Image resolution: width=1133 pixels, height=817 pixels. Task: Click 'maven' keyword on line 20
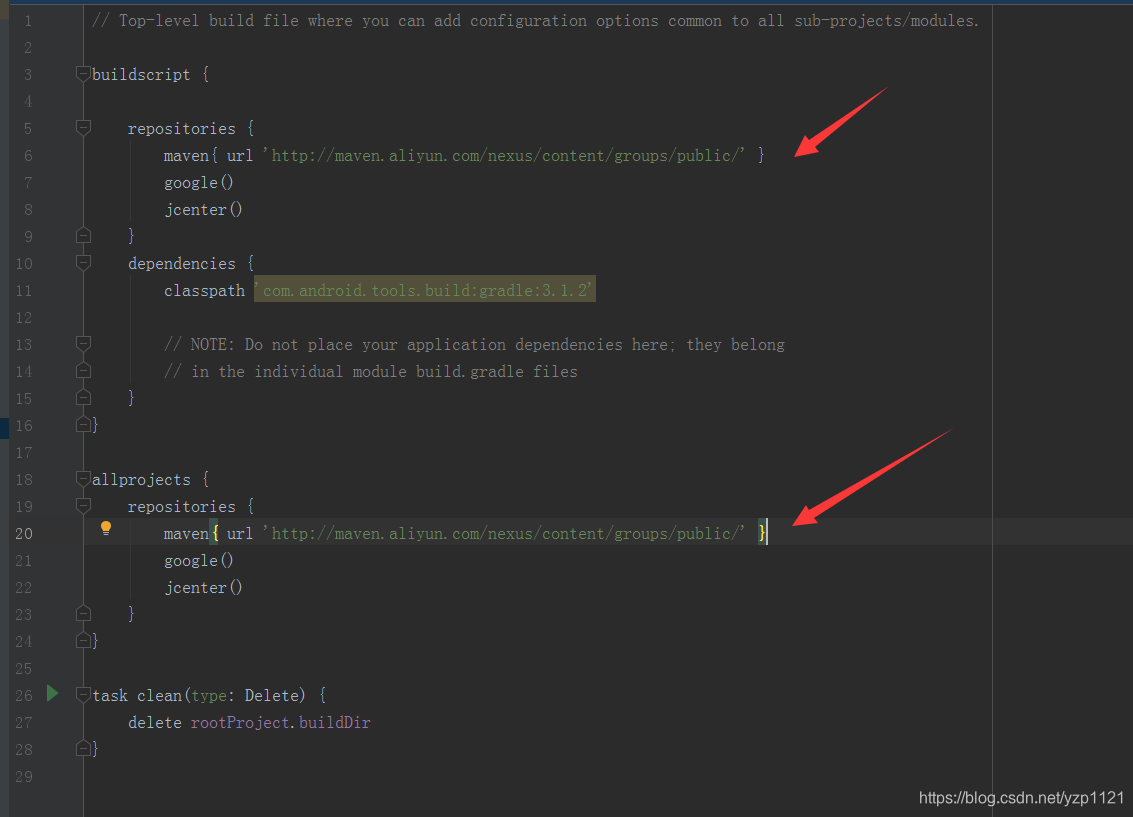tap(186, 533)
